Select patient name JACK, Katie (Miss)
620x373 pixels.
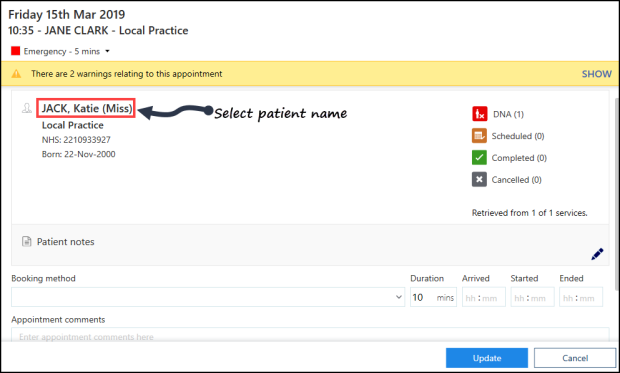[x=86, y=108]
